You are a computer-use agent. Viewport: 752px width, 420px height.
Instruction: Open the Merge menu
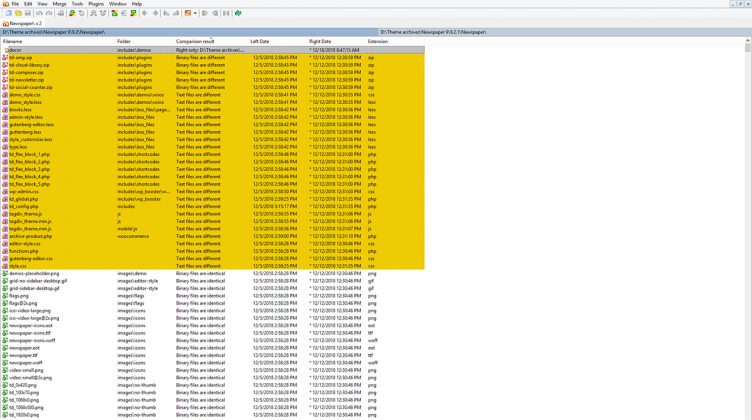pos(59,4)
